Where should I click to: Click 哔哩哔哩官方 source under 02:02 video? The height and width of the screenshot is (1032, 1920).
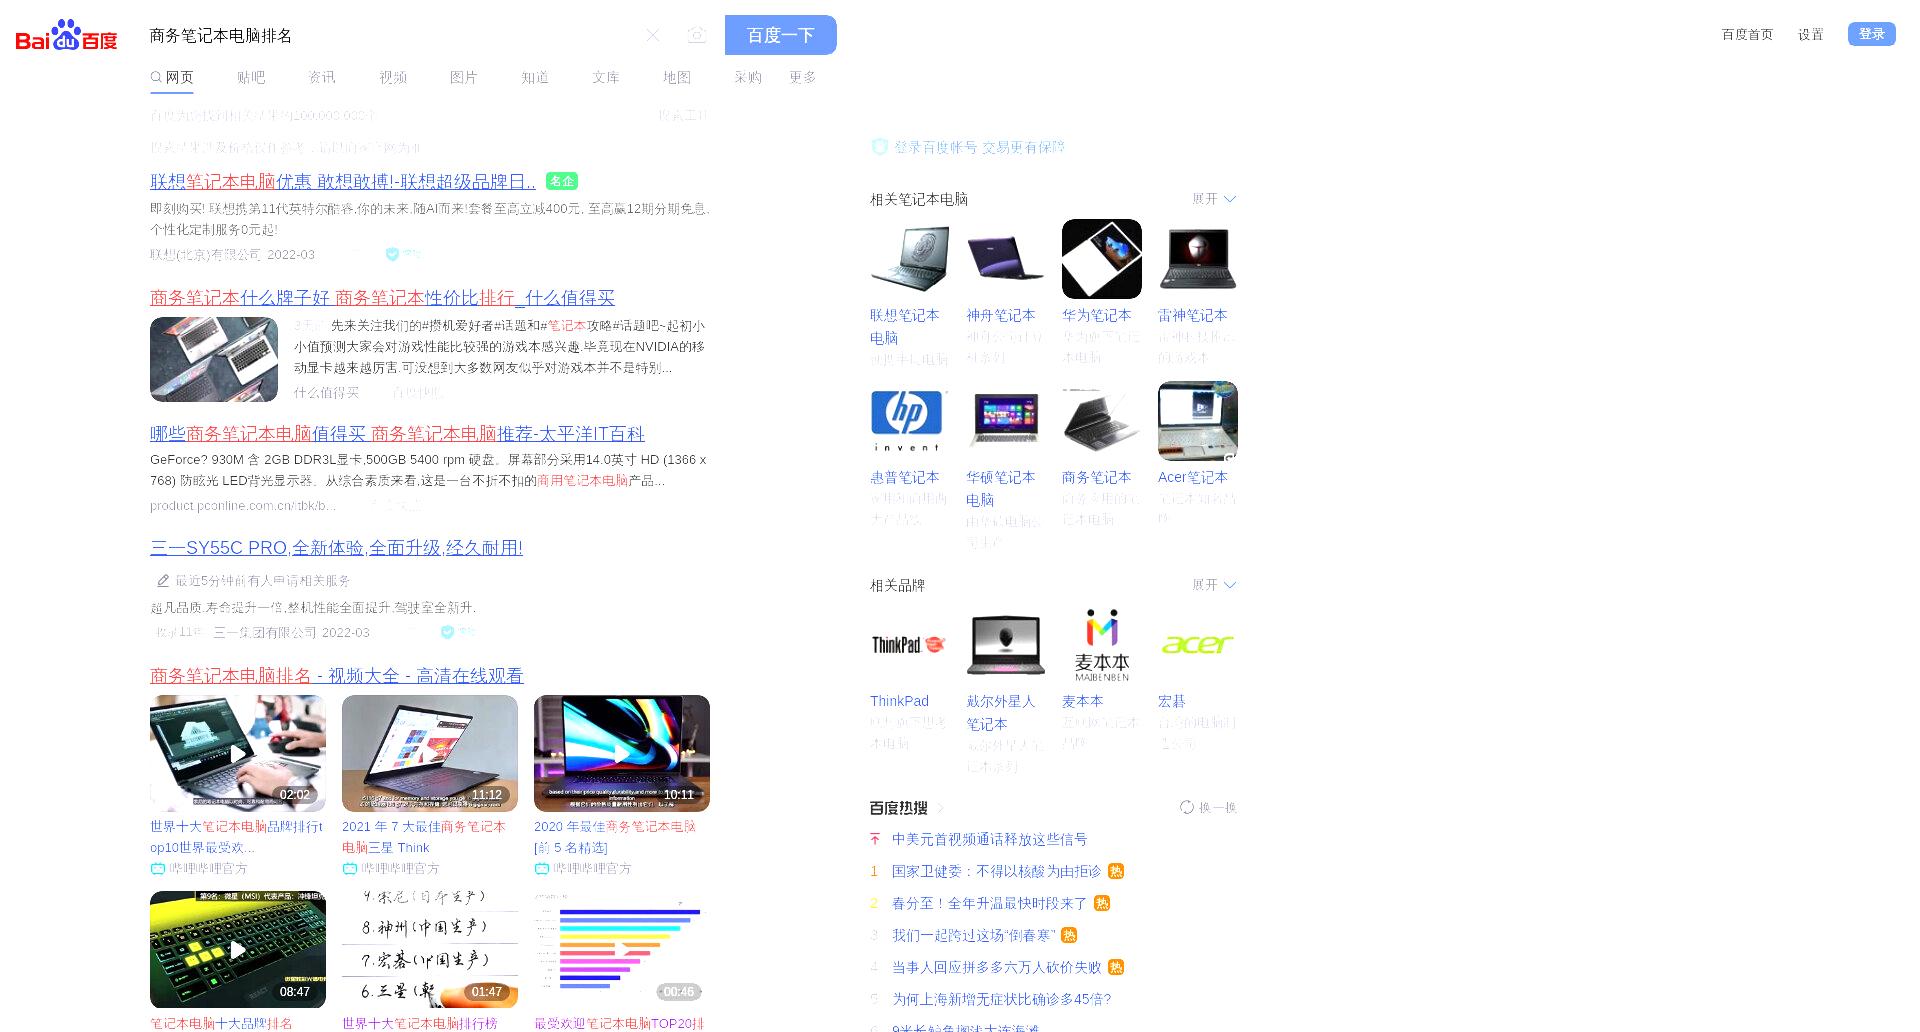(208, 868)
